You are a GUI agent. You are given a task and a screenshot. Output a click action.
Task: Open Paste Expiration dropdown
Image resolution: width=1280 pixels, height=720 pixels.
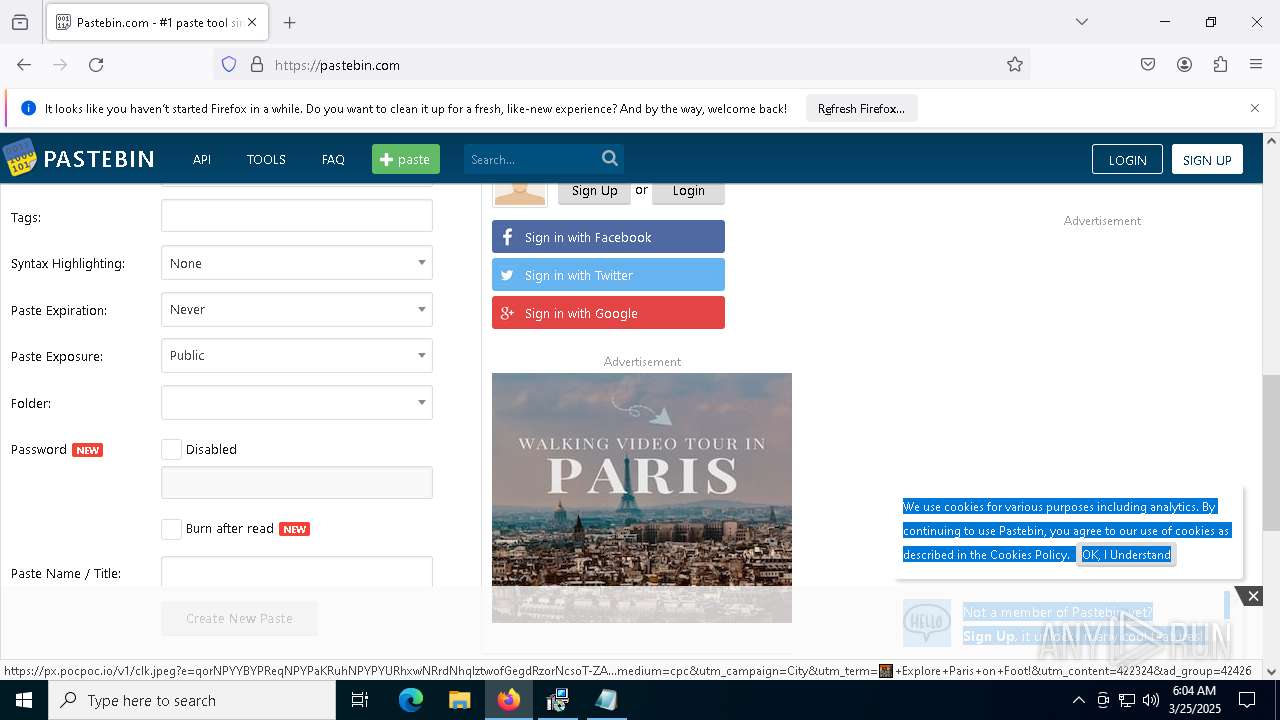(x=297, y=309)
